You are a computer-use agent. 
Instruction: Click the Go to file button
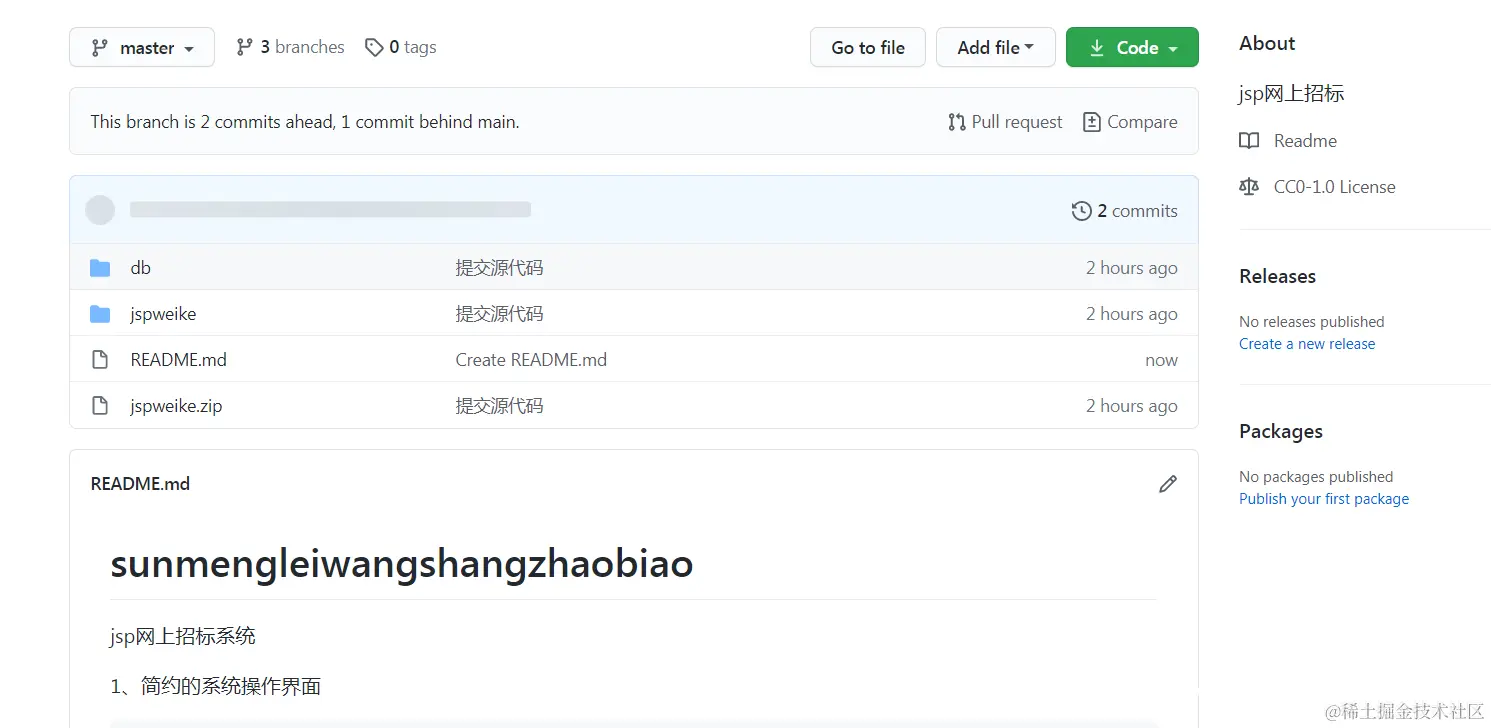pyautogui.click(x=868, y=47)
